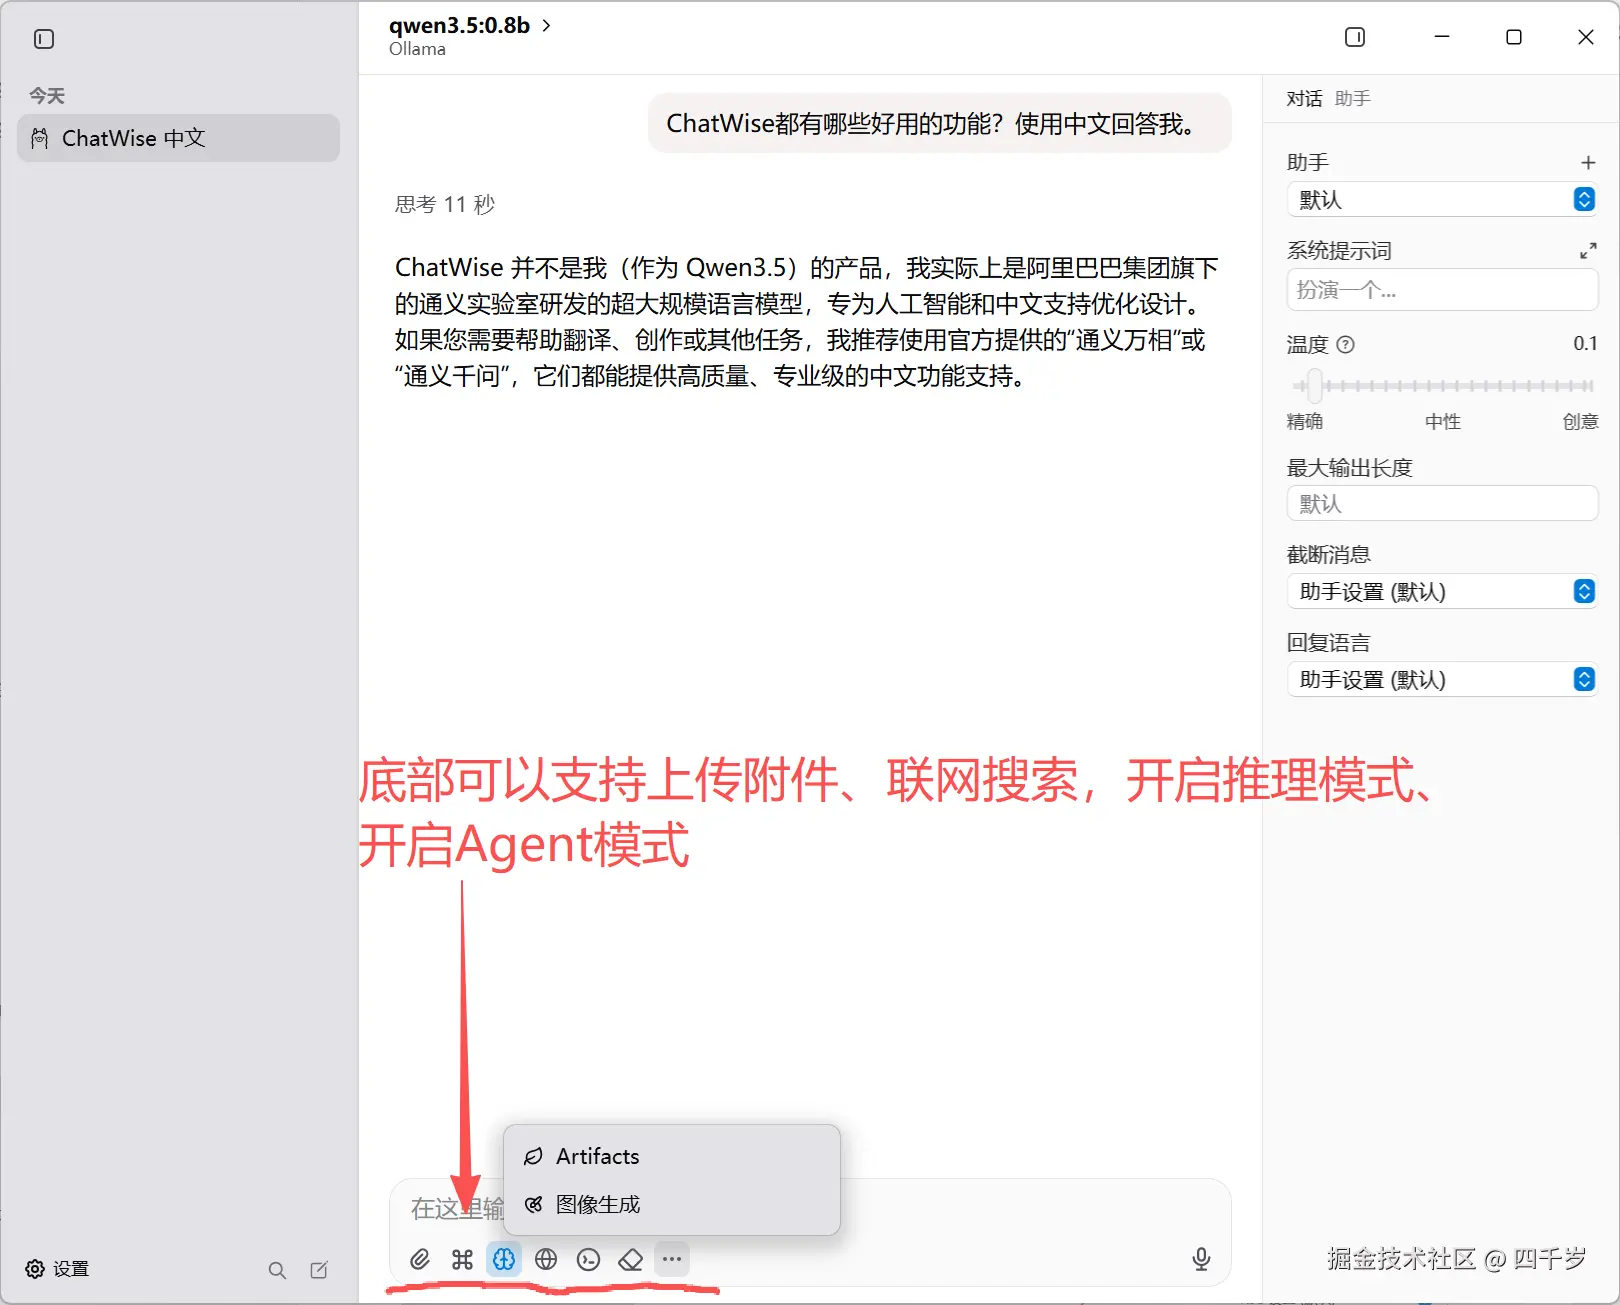Viewport: 1620px width, 1305px height.
Task: Select Artifacts from popup menu
Action: coord(671,1156)
